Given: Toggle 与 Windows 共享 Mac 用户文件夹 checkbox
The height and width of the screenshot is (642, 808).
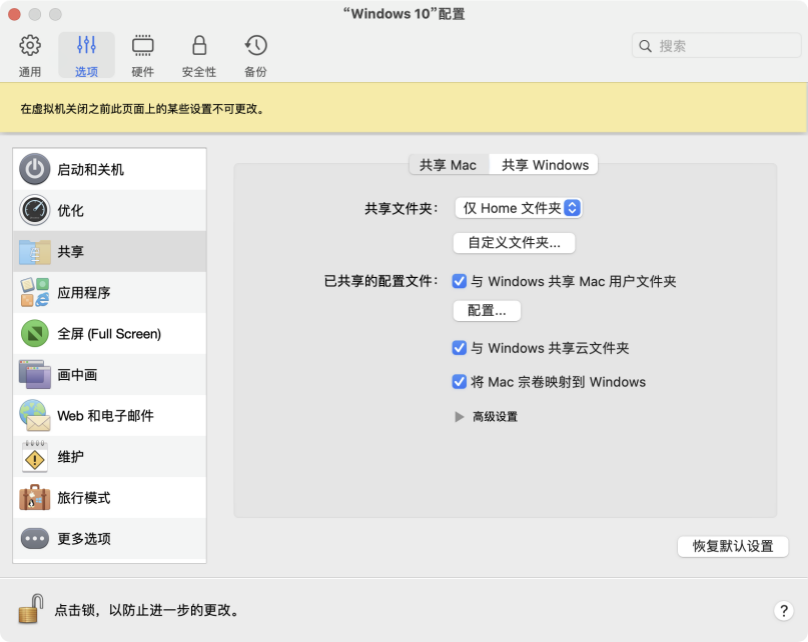Looking at the screenshot, I should (459, 281).
